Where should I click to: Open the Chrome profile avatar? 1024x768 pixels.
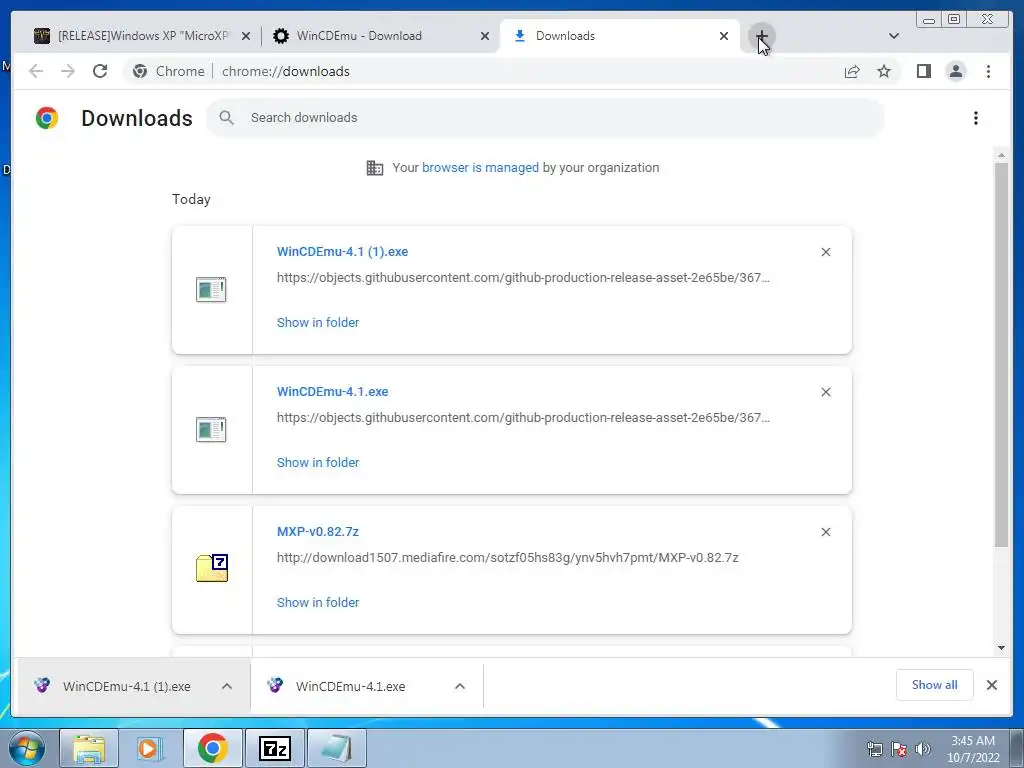955,71
